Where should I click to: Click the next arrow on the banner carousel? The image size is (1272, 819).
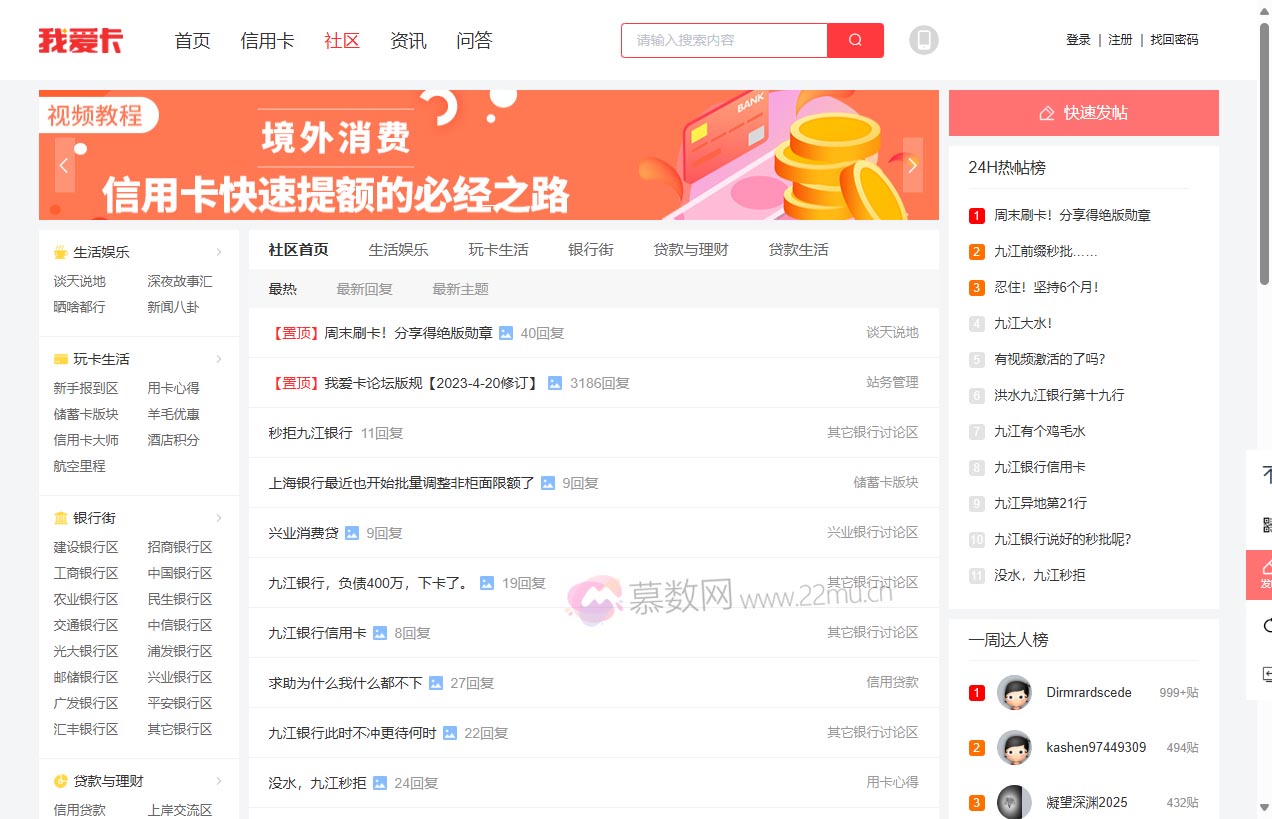point(911,165)
